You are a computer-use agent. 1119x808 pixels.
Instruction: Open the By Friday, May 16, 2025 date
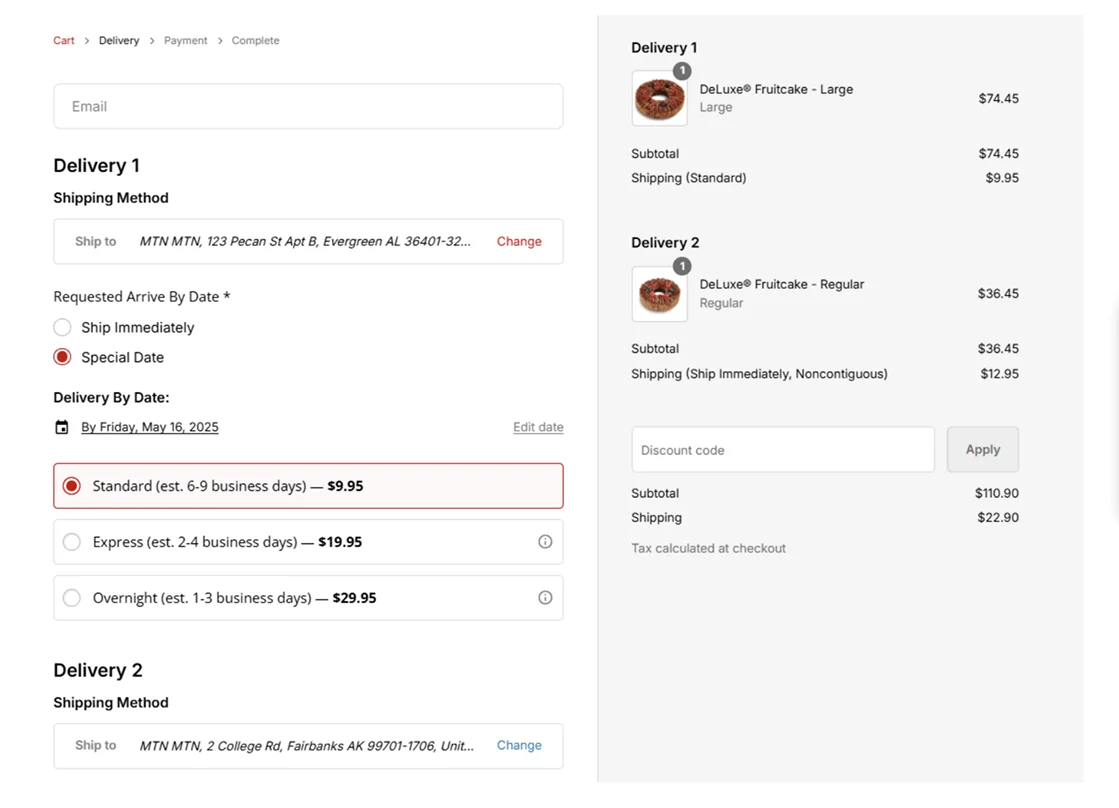(150, 427)
